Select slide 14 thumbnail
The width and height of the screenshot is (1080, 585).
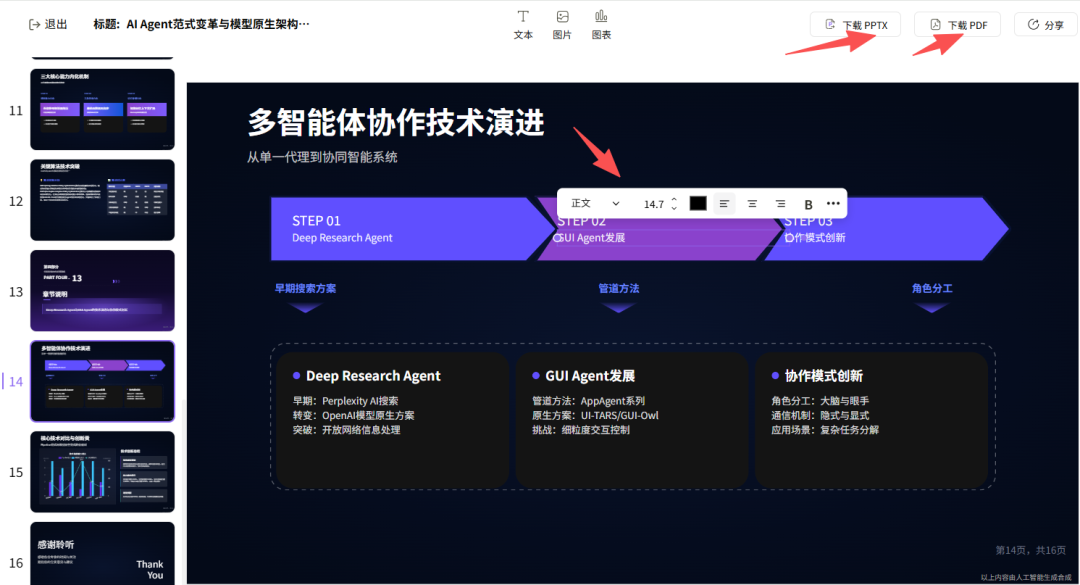coord(103,381)
